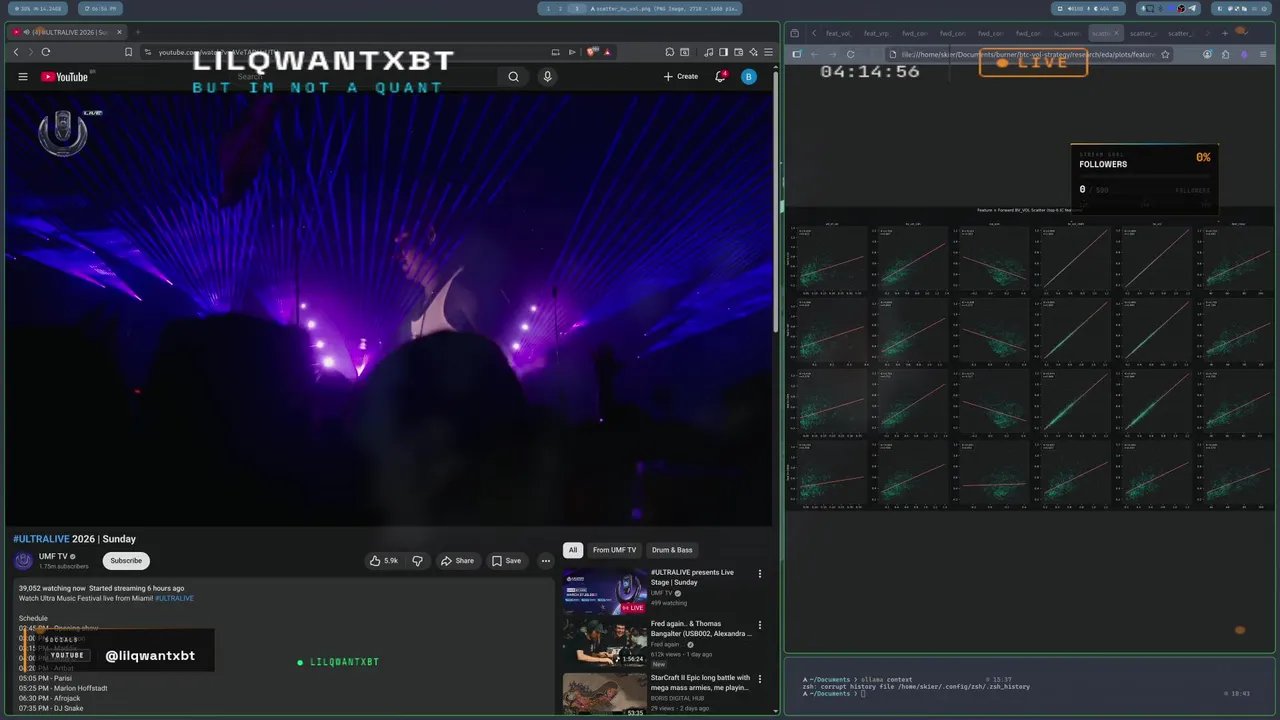This screenshot has width=1280, height=720.
Task: Open options for Fred again.. video
Action: pos(759,625)
